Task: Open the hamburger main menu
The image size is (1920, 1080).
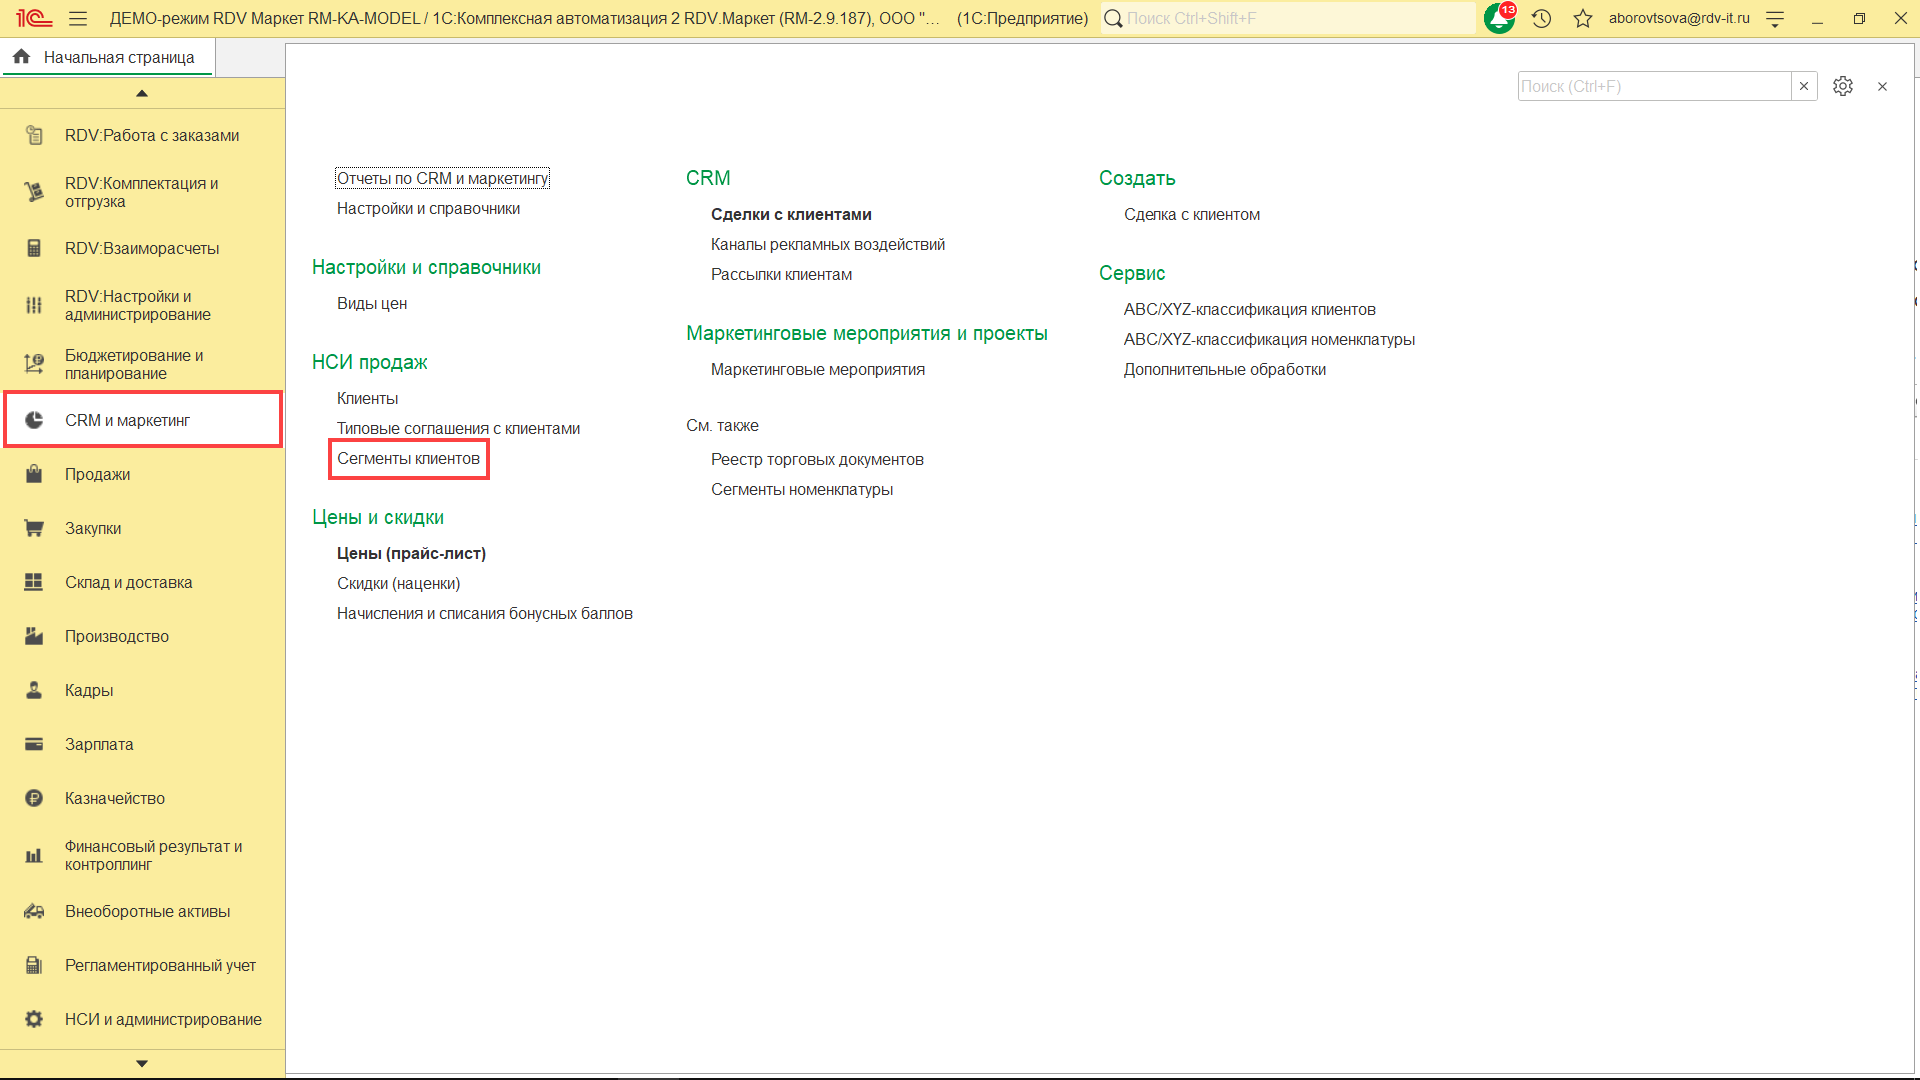Action: tap(78, 18)
